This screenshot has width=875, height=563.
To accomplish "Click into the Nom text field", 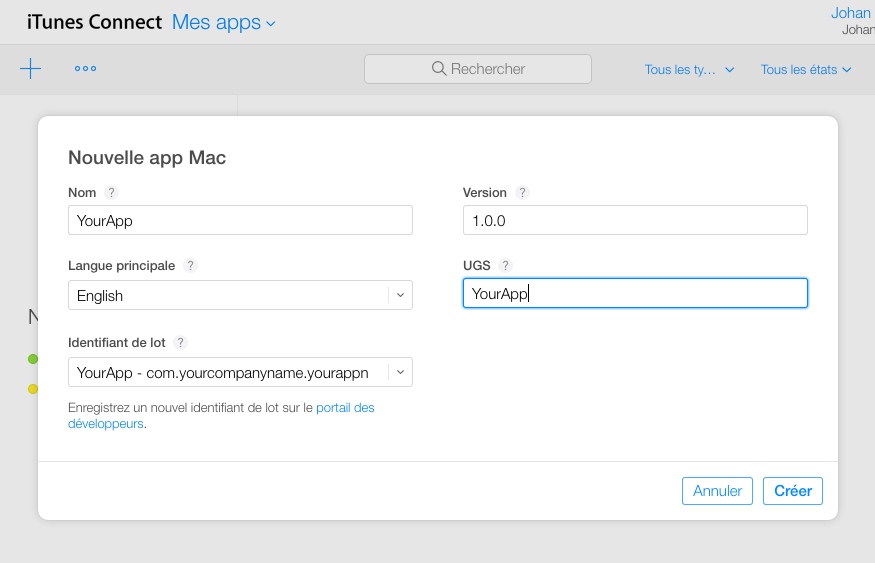I will click(x=240, y=220).
